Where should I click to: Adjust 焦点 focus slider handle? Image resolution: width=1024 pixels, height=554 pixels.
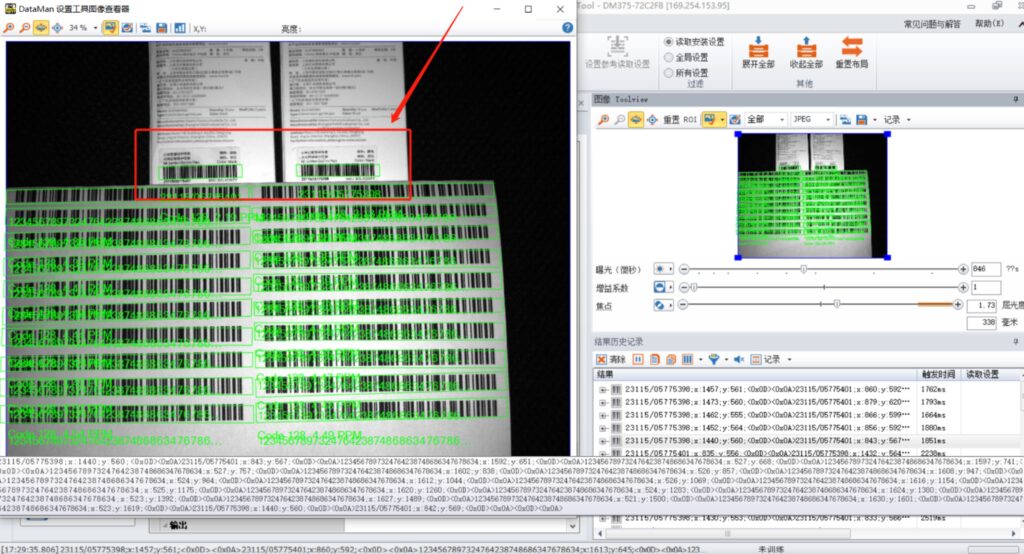836,304
